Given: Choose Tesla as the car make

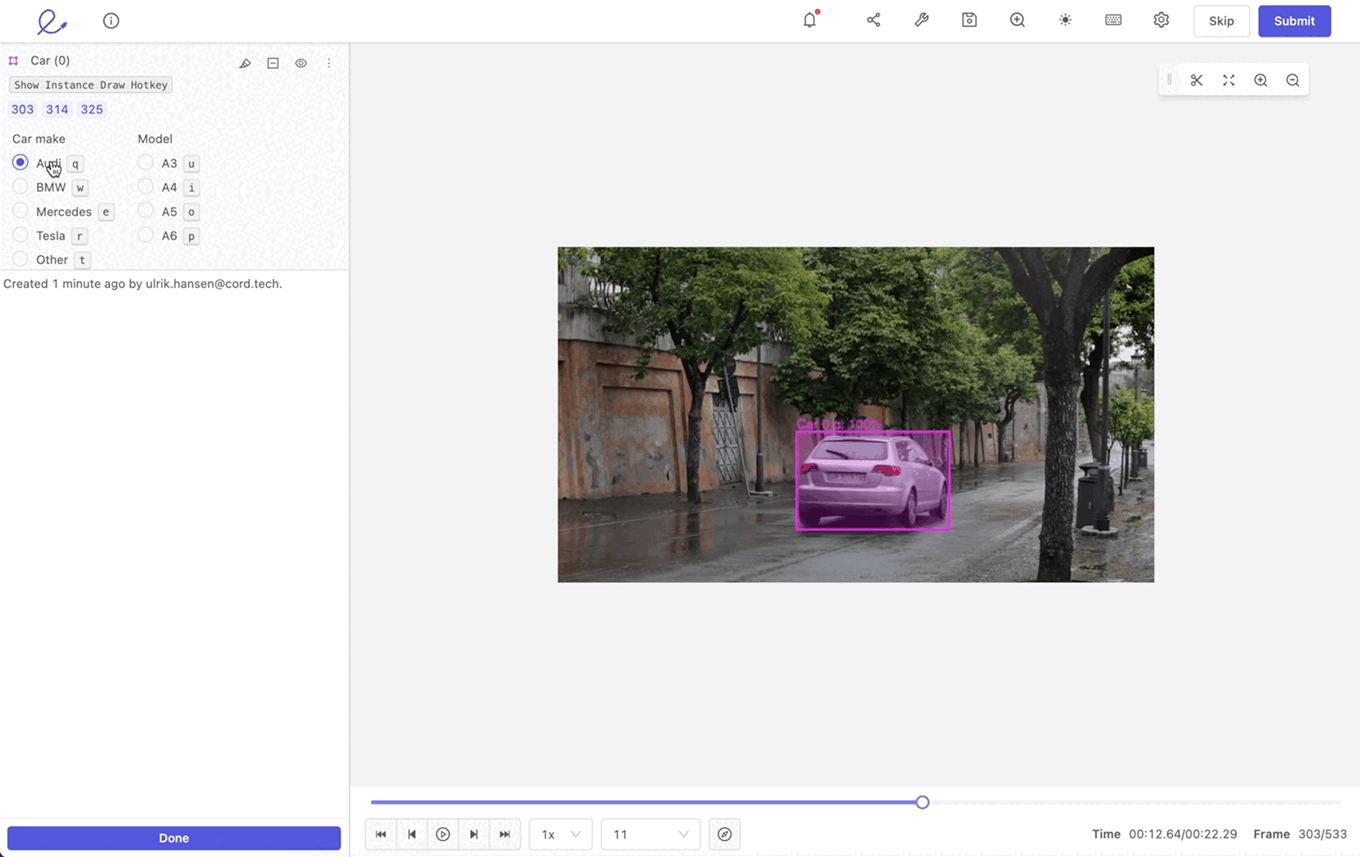Looking at the screenshot, I should point(20,235).
